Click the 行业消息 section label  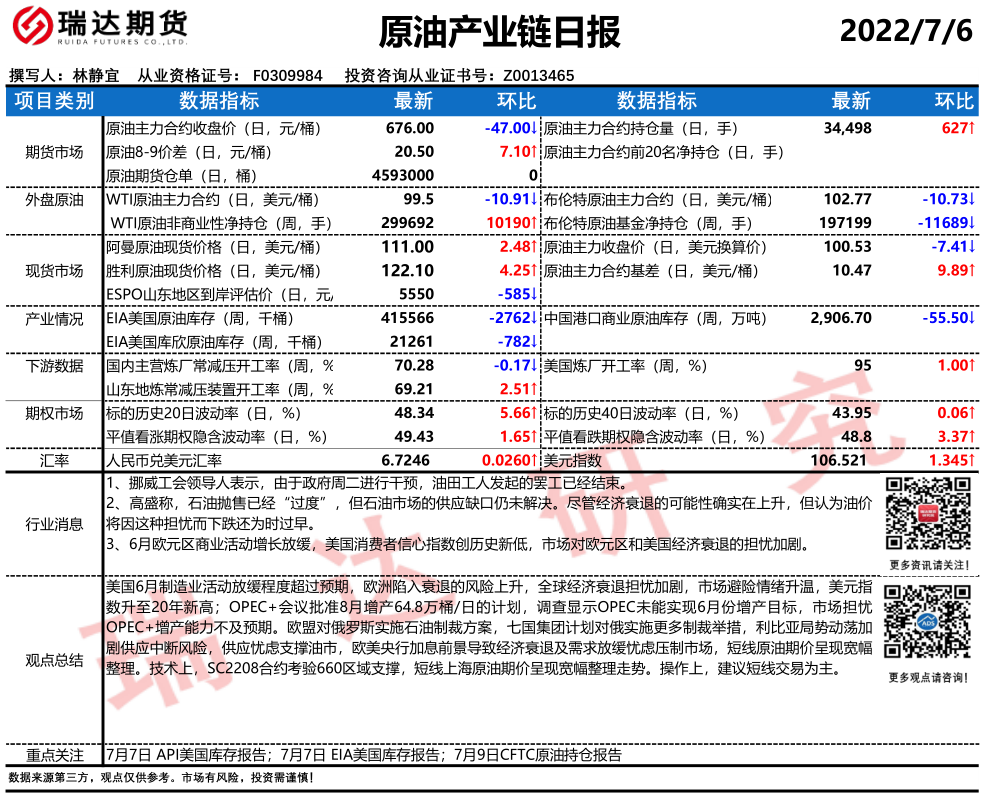point(54,523)
